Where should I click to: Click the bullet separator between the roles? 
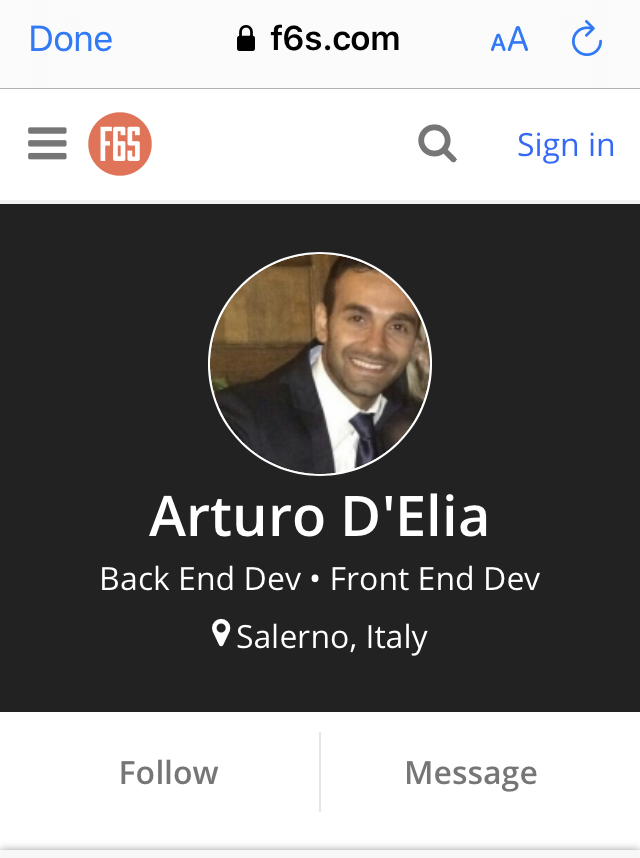tap(315, 579)
